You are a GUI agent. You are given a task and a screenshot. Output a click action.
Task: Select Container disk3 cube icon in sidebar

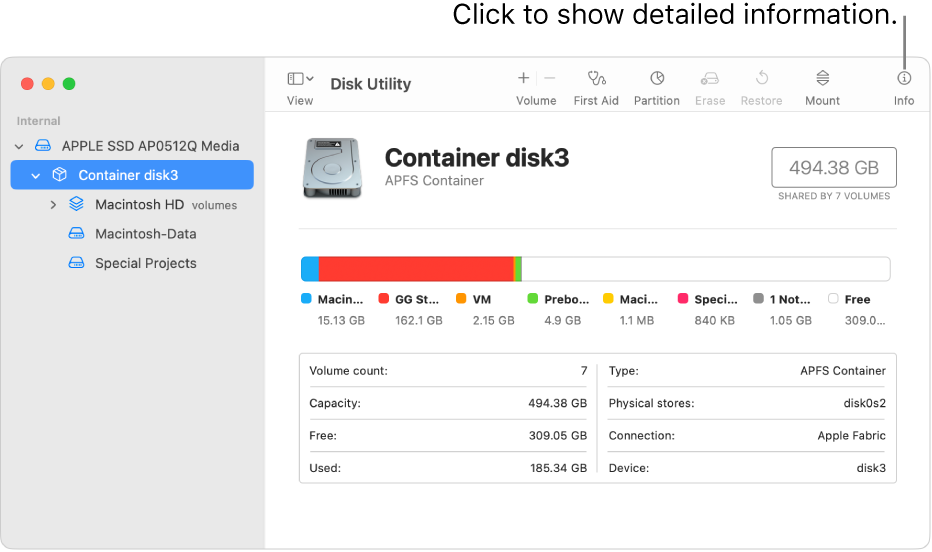pyautogui.click(x=59, y=175)
